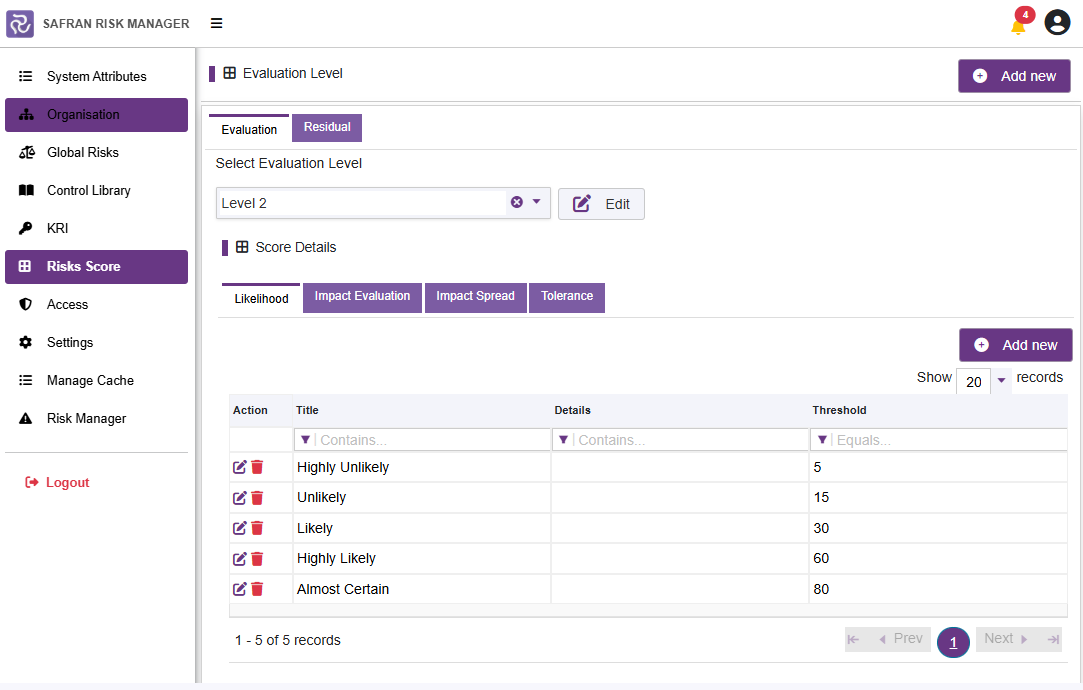Open Risk Manager in sidebar

(x=96, y=419)
